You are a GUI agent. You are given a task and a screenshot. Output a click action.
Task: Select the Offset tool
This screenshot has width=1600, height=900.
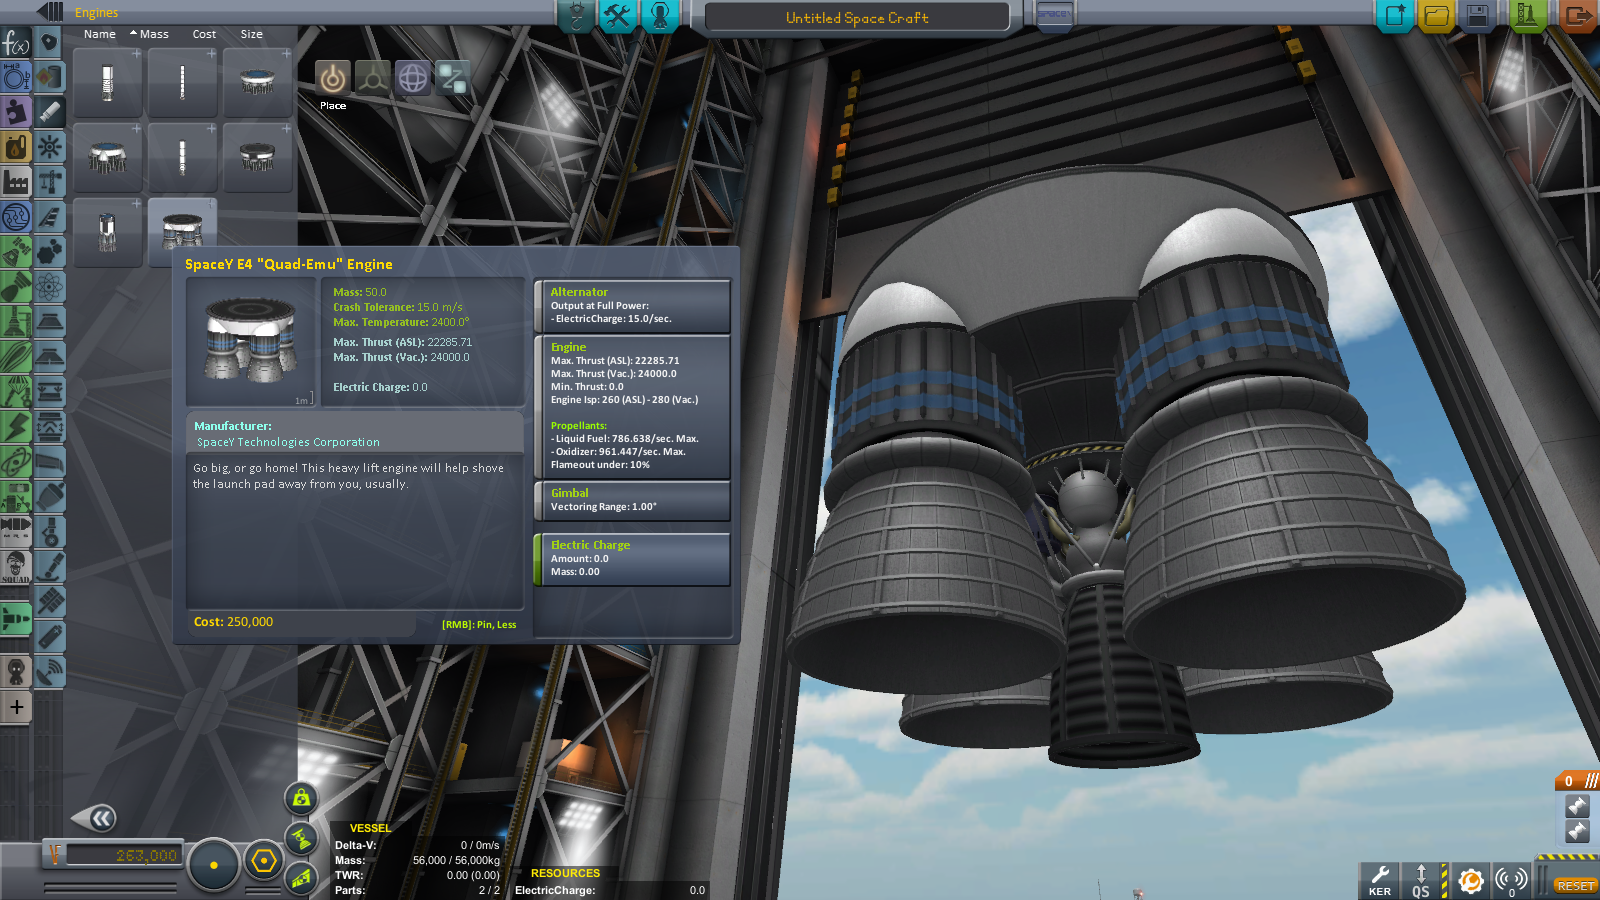coord(372,78)
